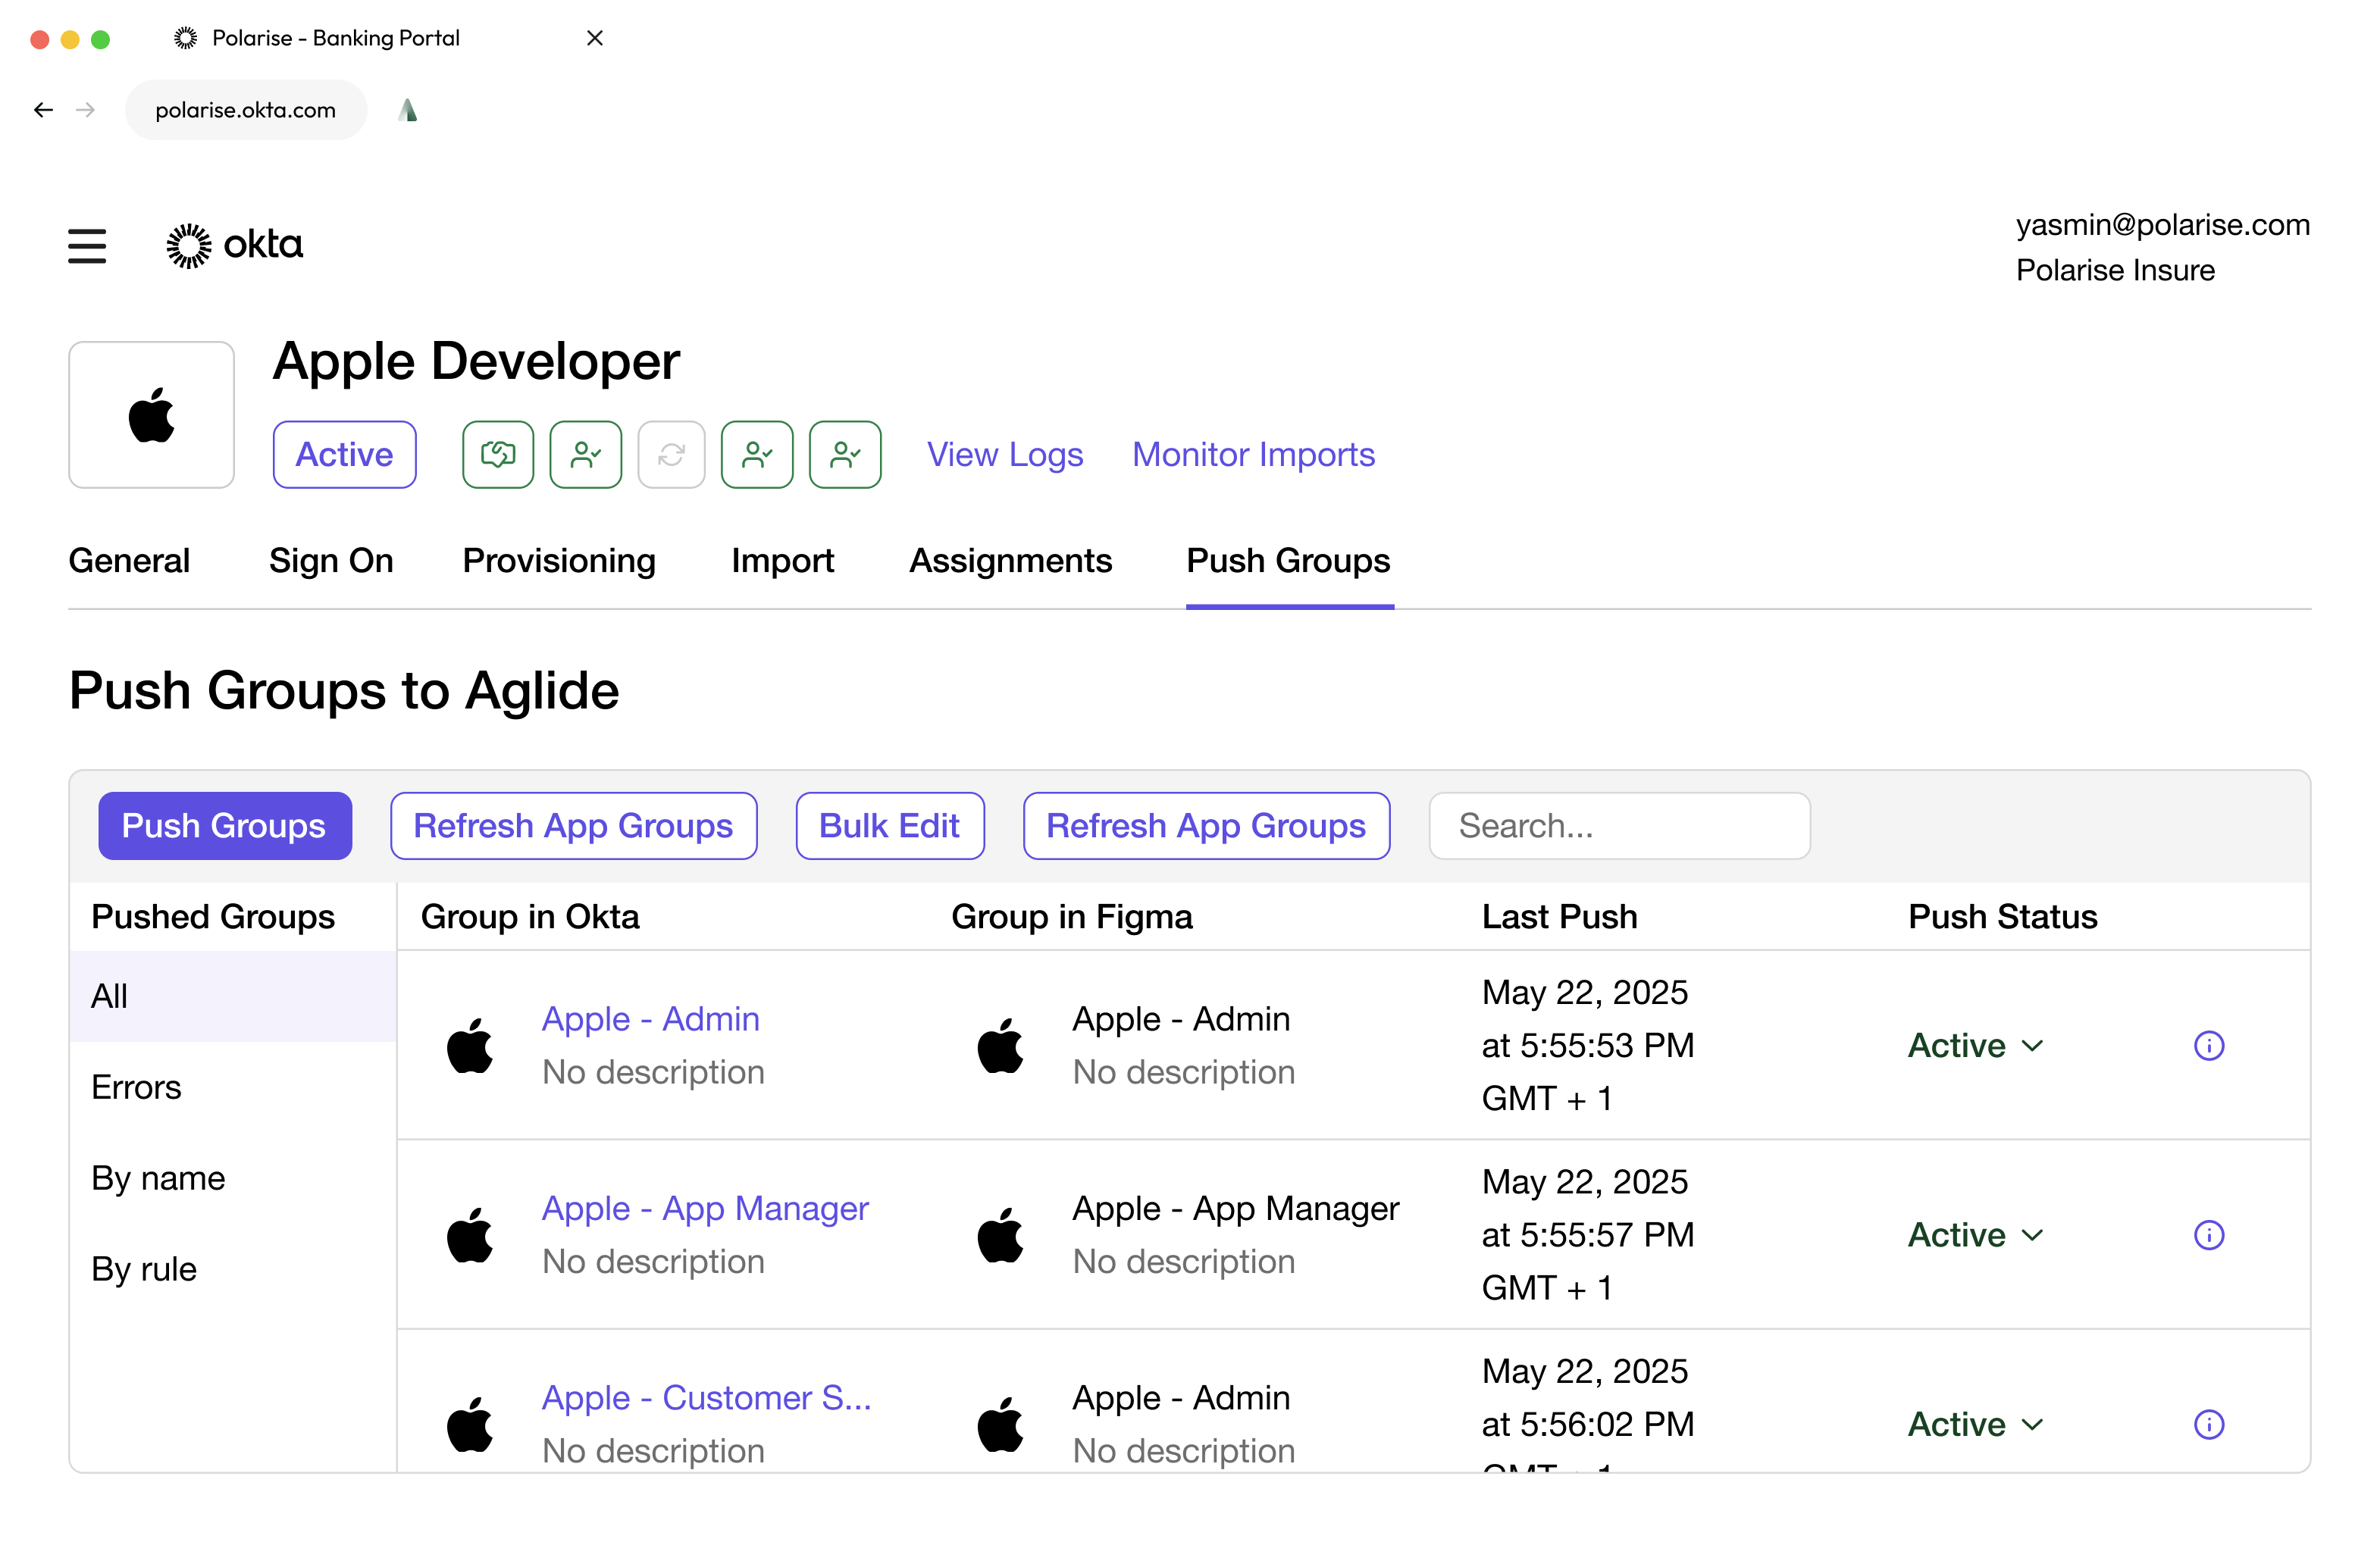Click Refresh App Groups beside the search field
The height and width of the screenshot is (1542, 2380).
point(1206,826)
